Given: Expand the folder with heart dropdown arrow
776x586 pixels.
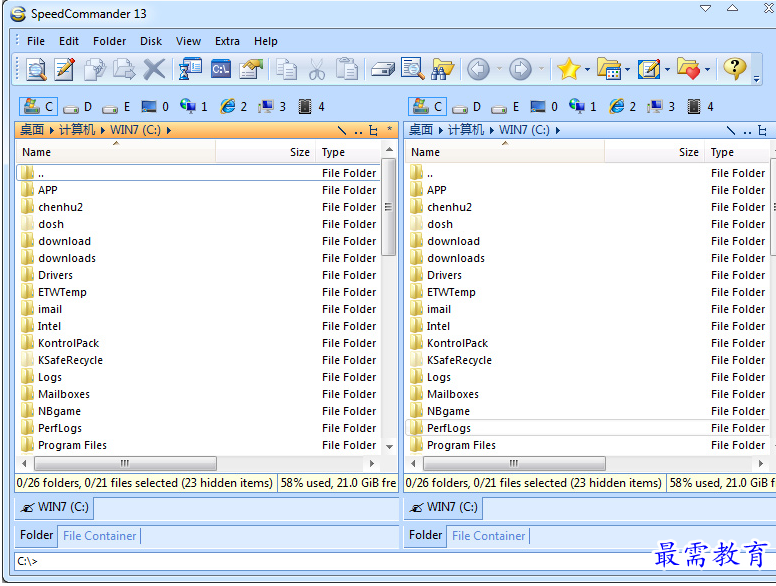Looking at the screenshot, I should 707,69.
